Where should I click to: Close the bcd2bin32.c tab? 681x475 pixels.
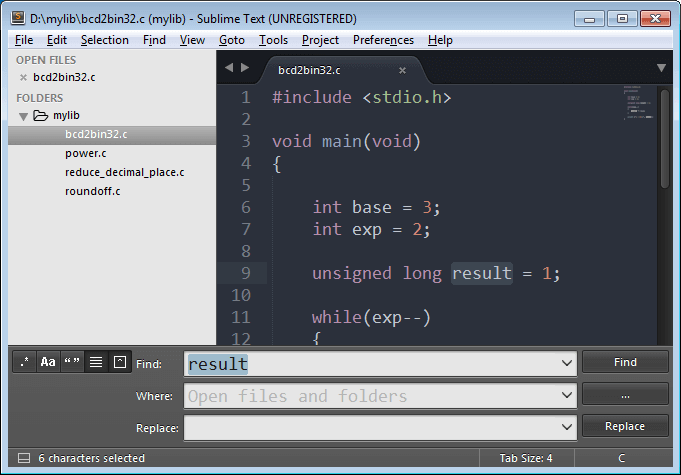(403, 70)
